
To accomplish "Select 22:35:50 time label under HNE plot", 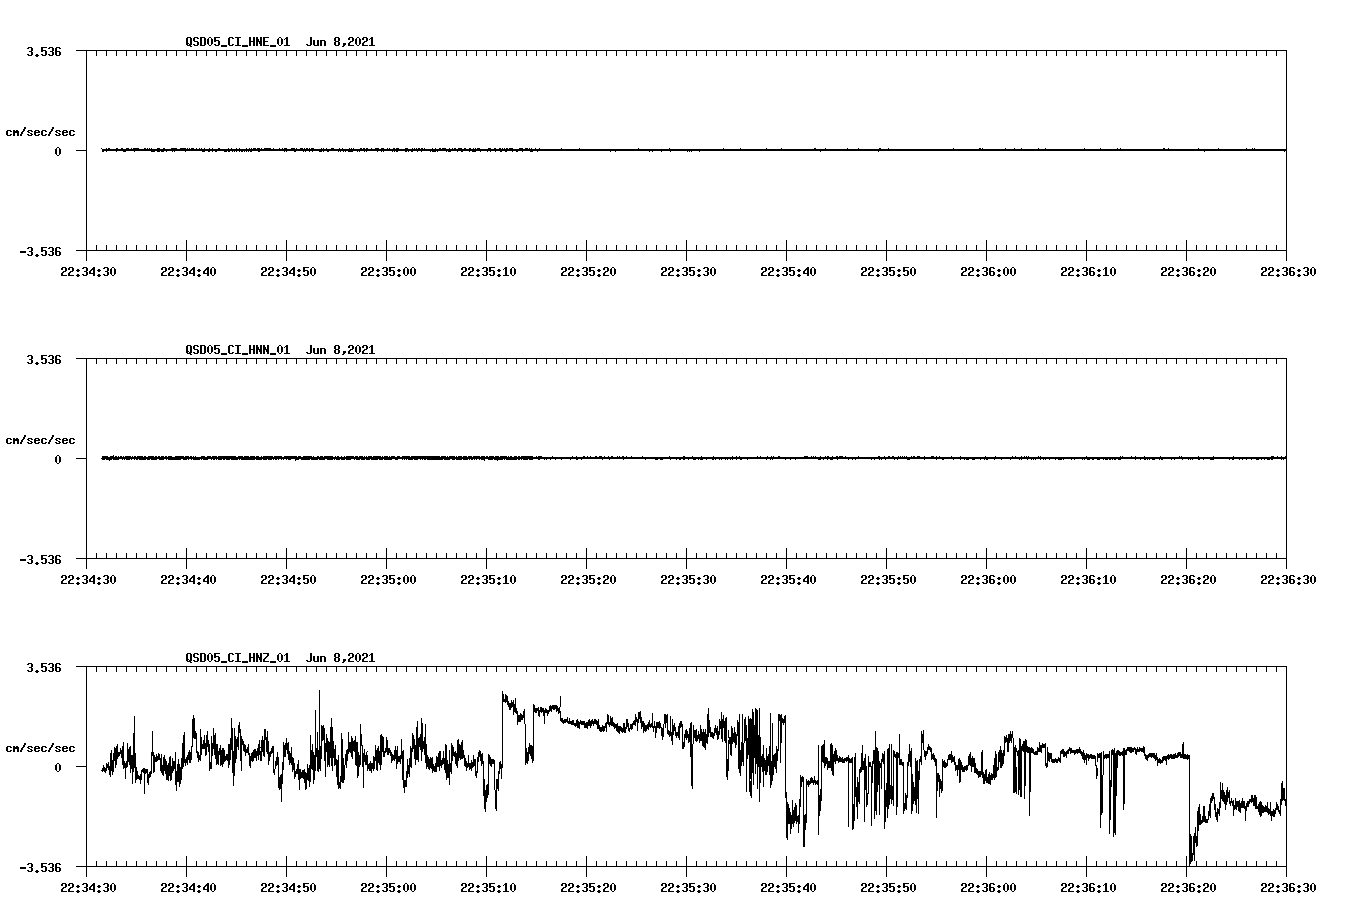I will tap(888, 272).
